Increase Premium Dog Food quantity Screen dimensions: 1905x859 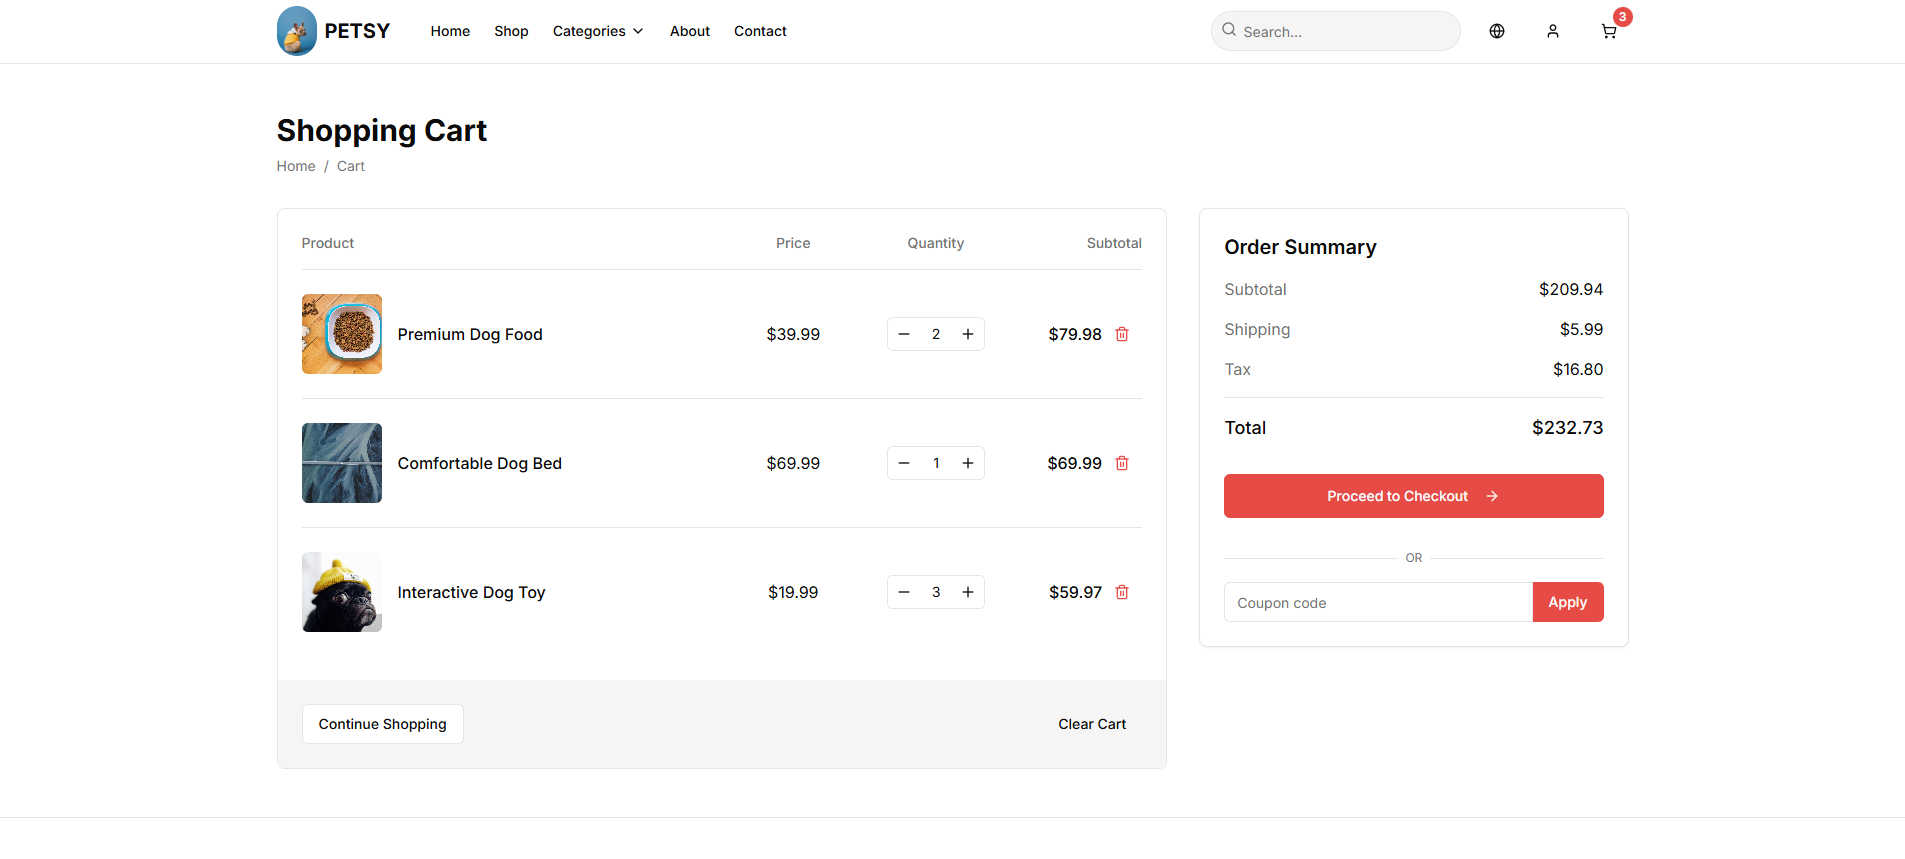(967, 334)
